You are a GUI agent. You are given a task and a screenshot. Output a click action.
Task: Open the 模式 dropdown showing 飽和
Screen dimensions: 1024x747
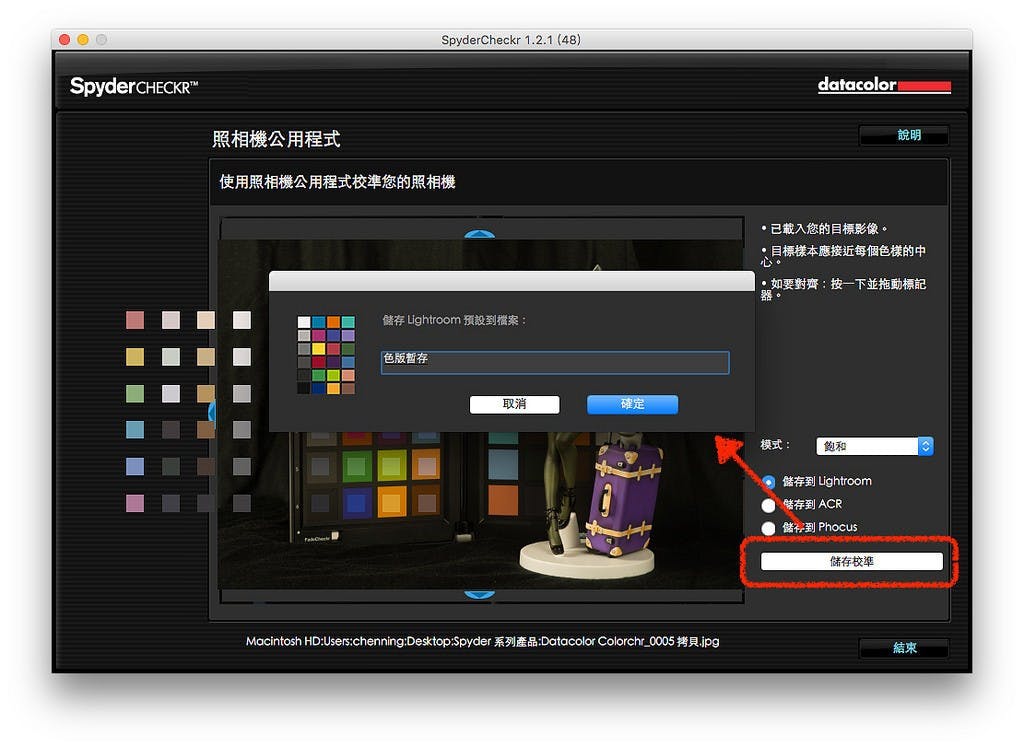[874, 446]
